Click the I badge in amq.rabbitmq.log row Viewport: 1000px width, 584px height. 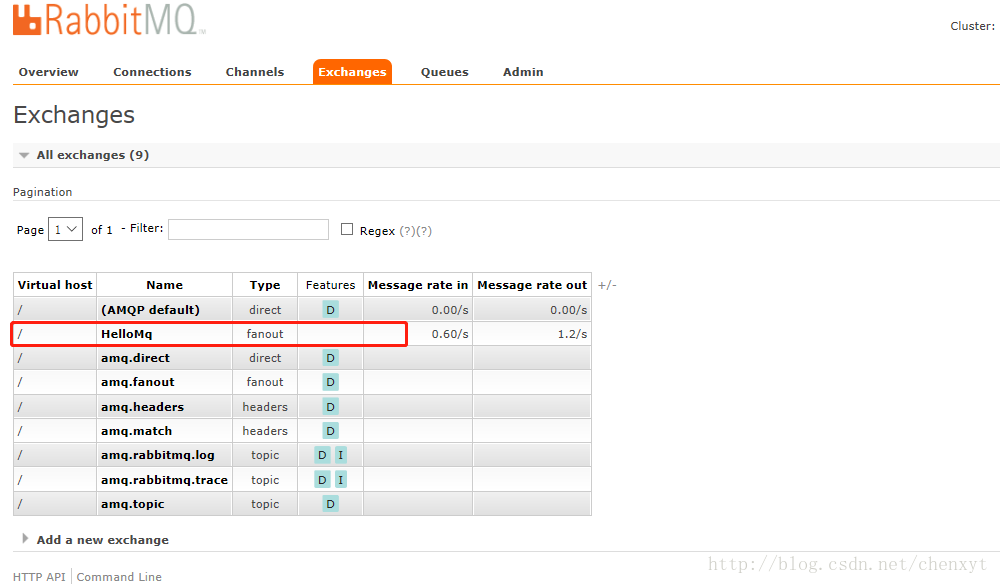341,455
